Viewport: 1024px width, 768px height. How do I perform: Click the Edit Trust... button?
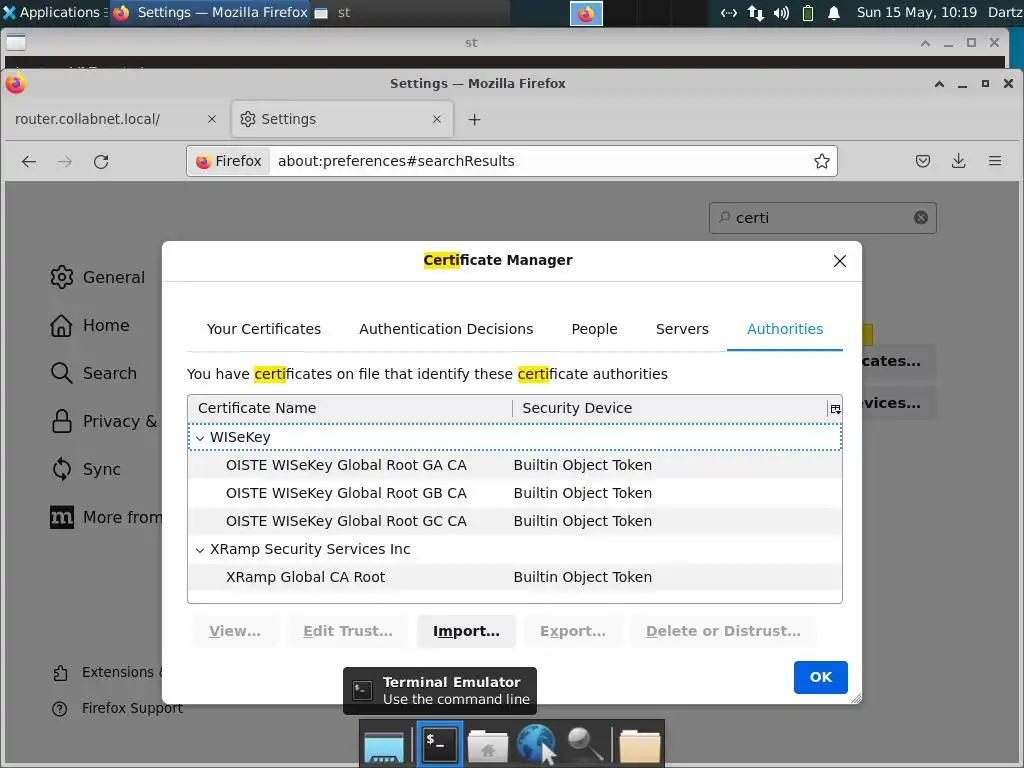[348, 632]
